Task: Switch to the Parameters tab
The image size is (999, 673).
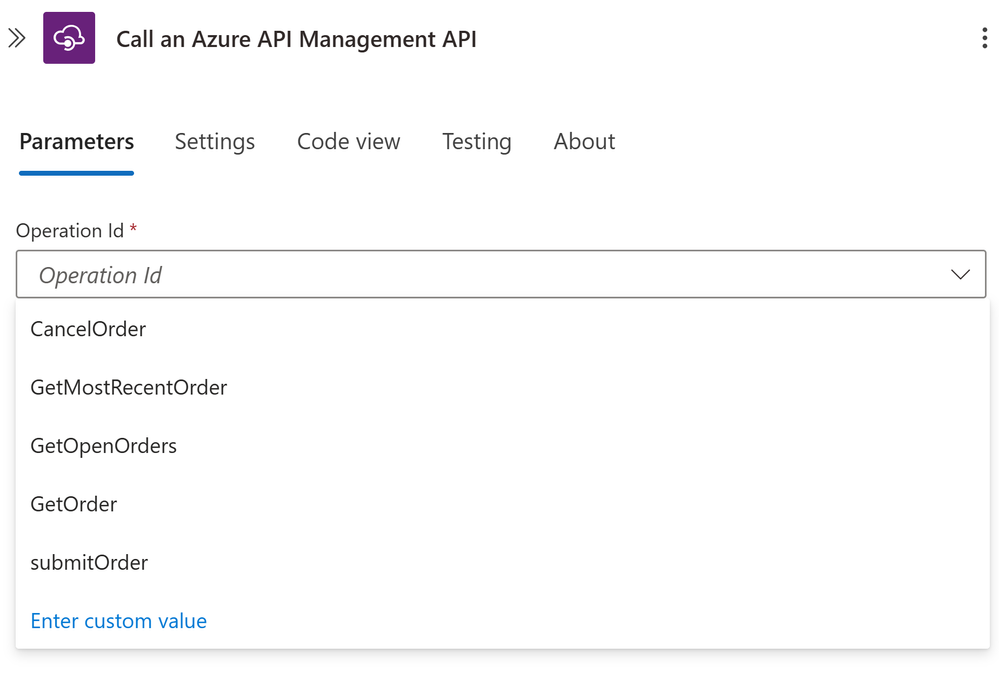Action: 76,141
